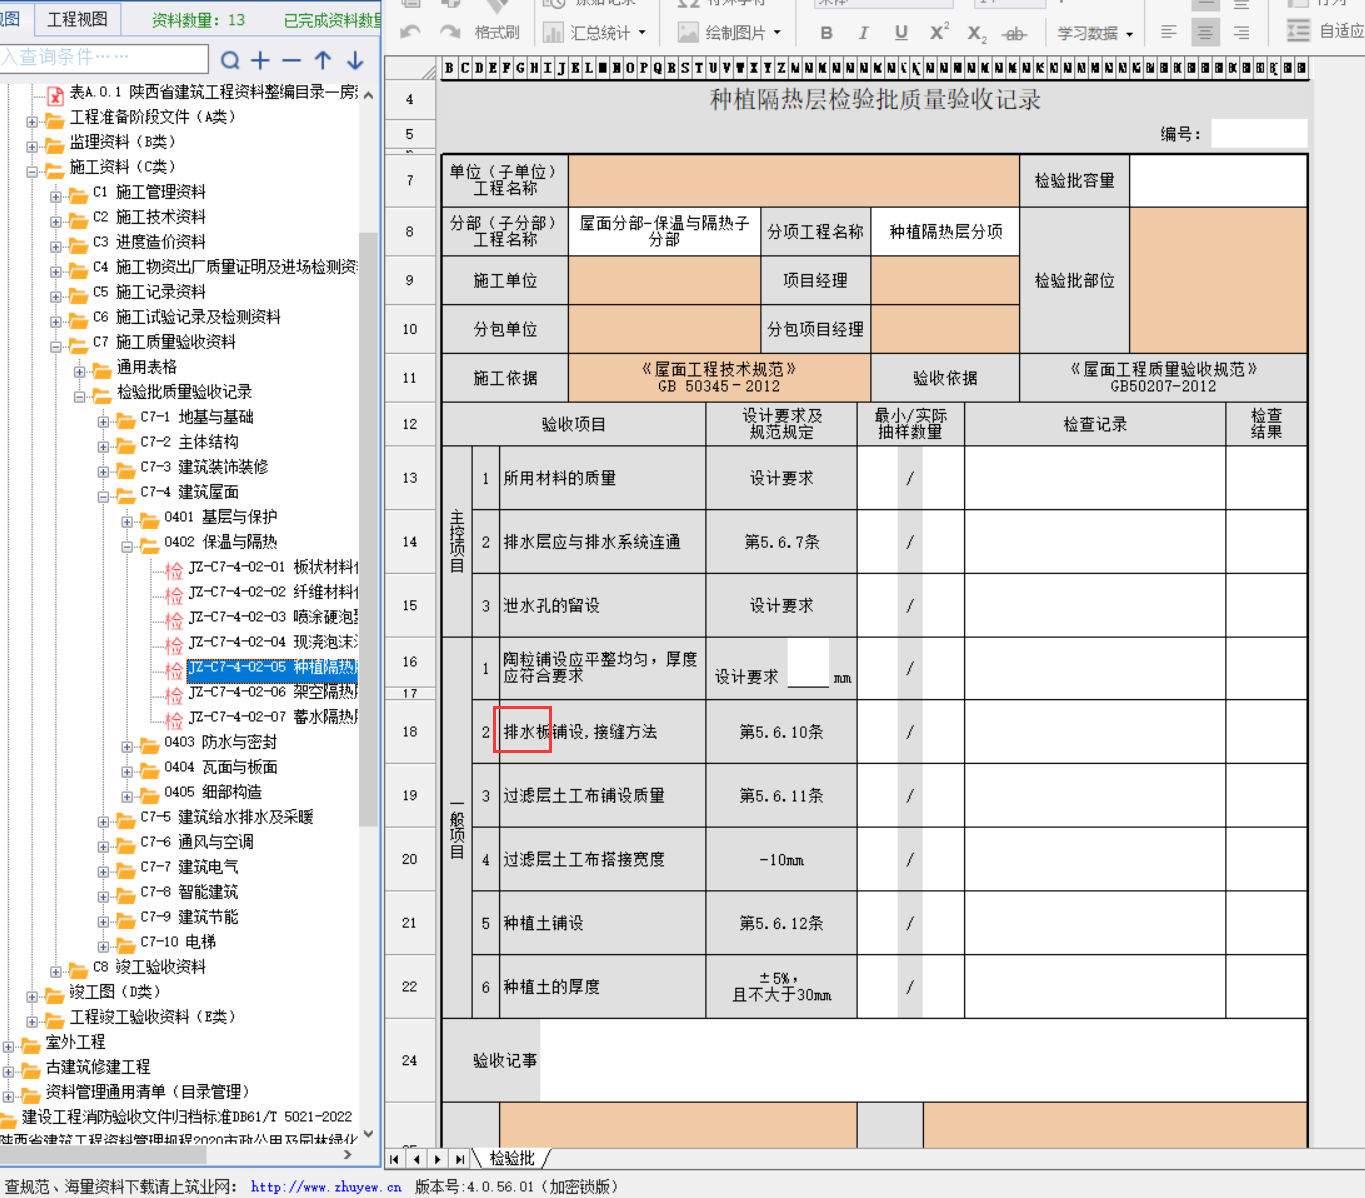Select 检验批质量验收记录 folder

point(184,392)
